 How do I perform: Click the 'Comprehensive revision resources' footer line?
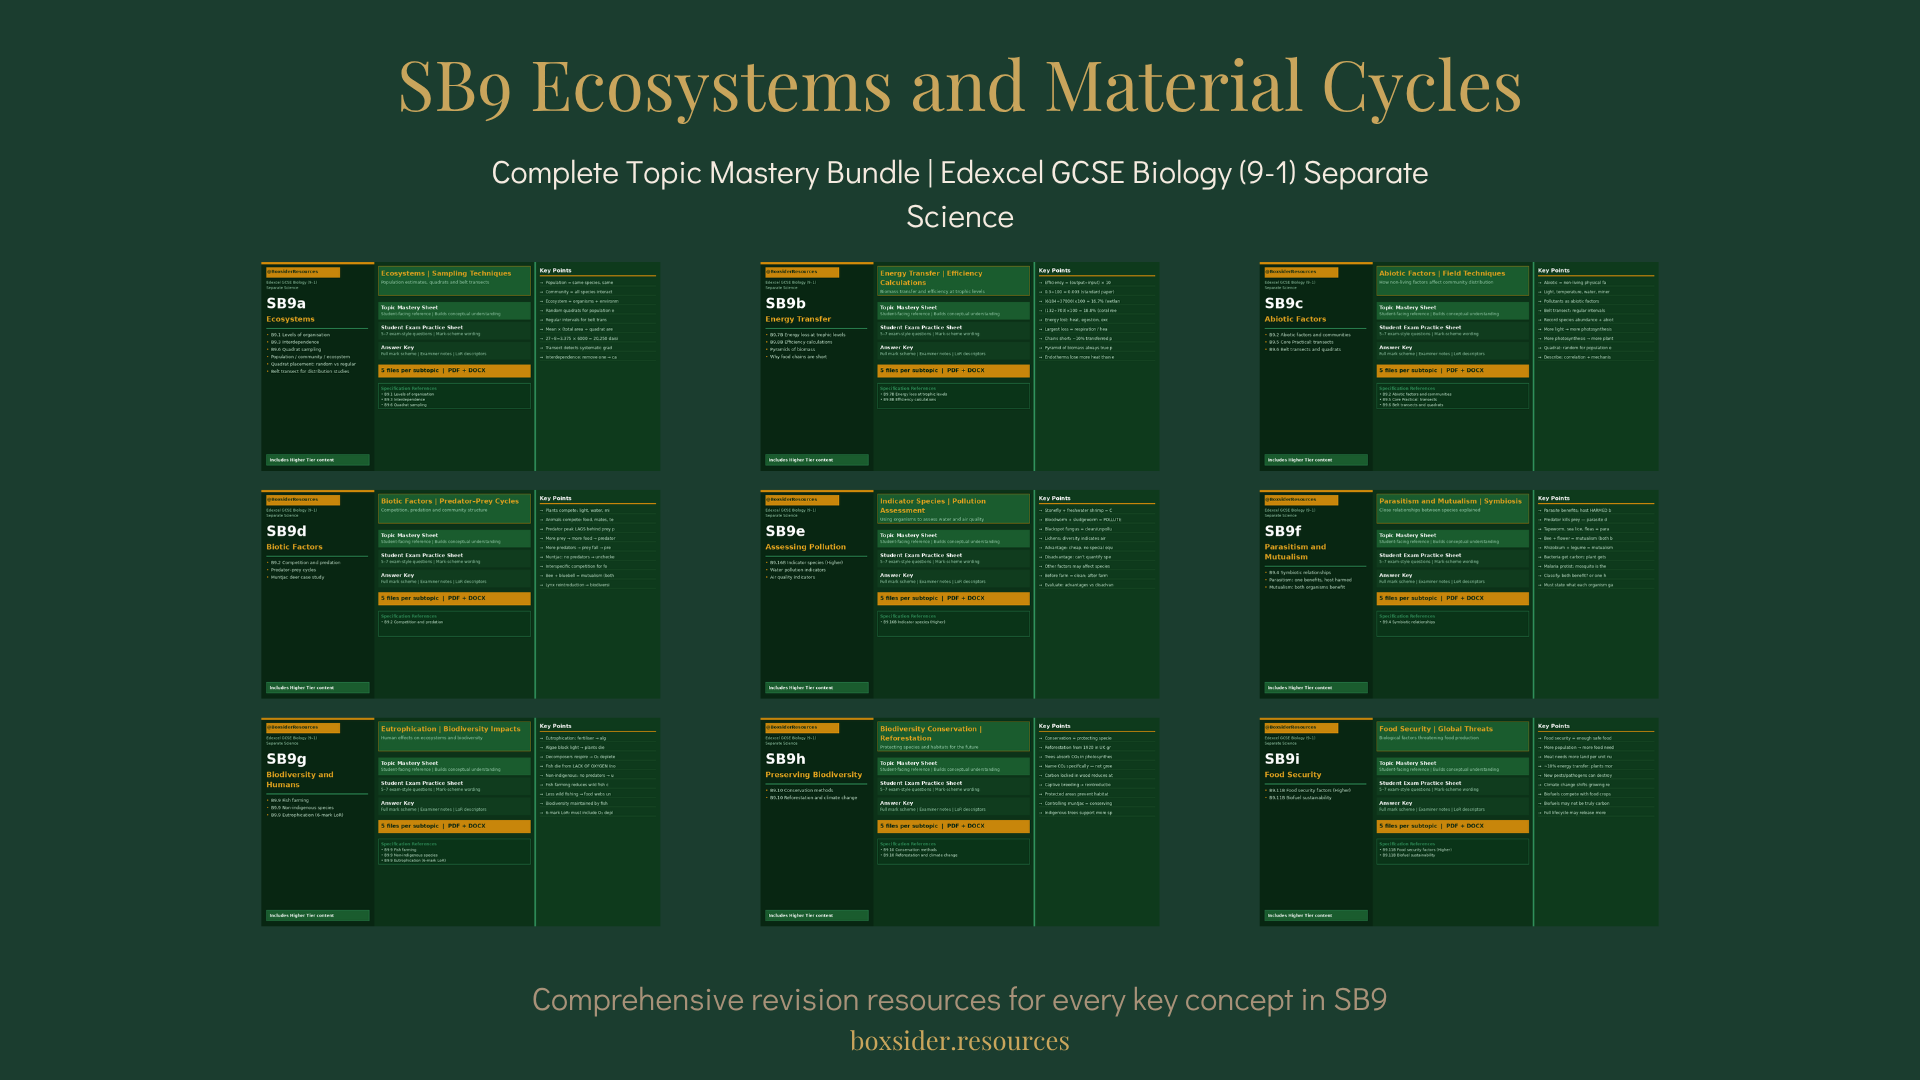(960, 999)
